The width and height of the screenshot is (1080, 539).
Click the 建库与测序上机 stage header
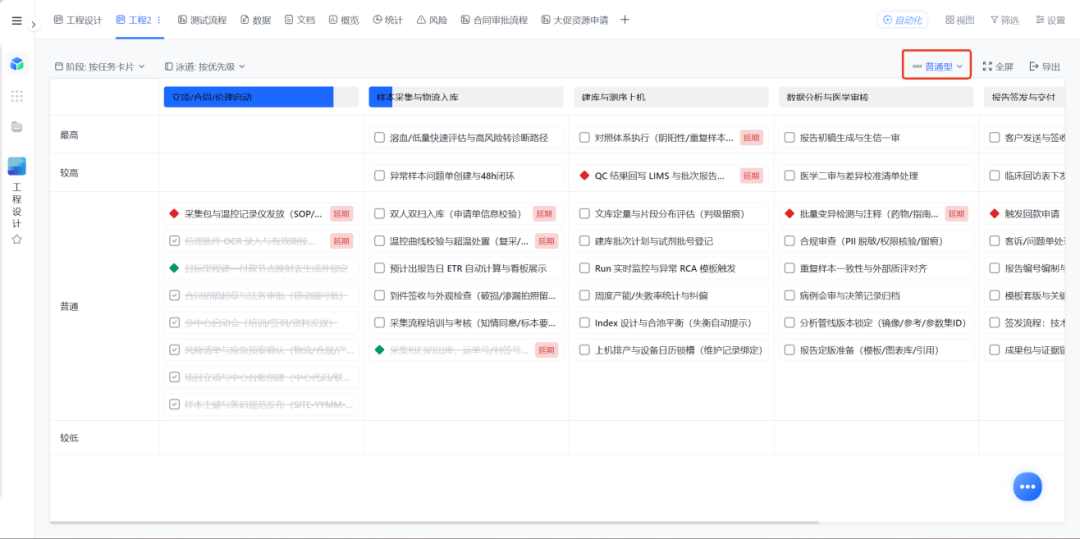pyautogui.click(x=671, y=97)
